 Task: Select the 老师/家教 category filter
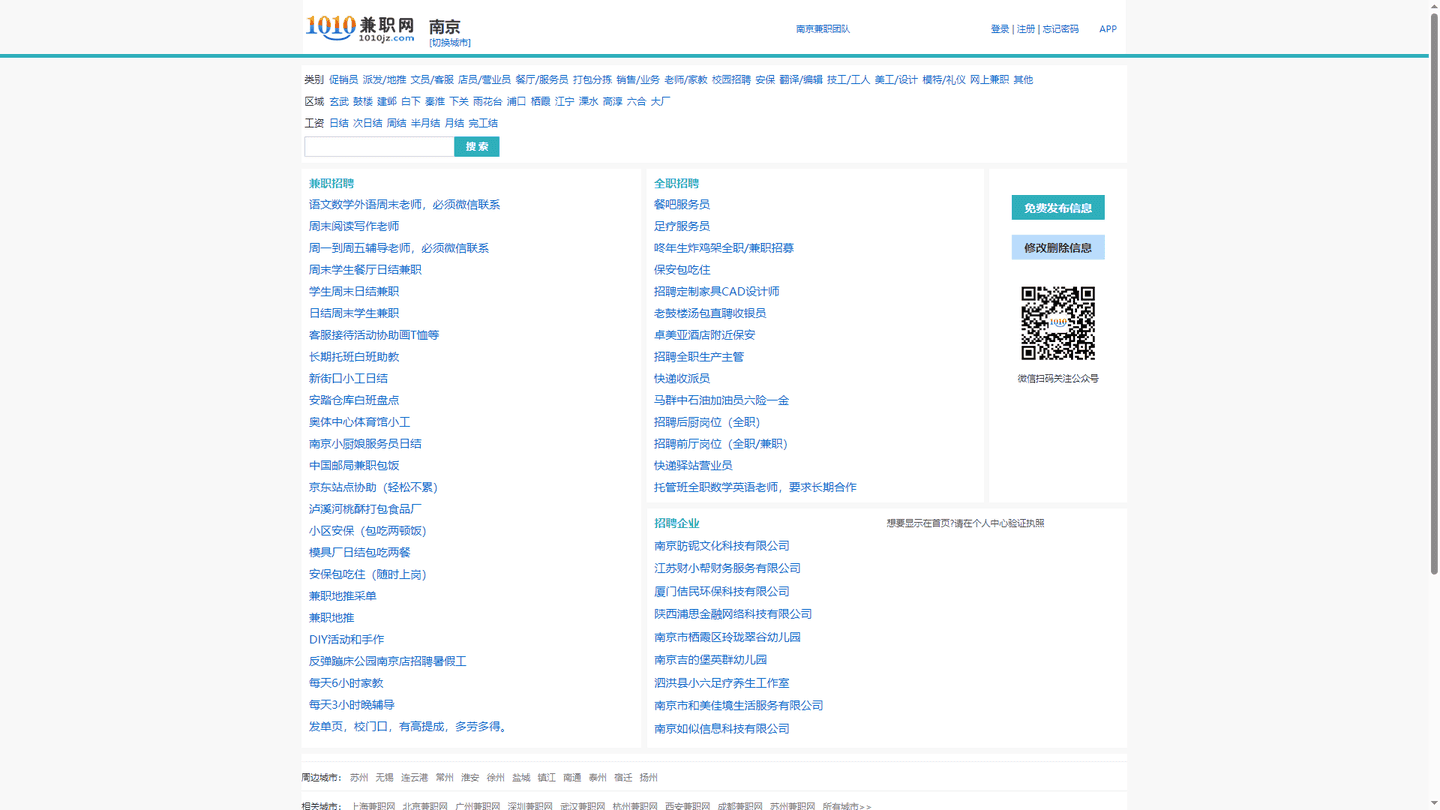click(x=686, y=80)
